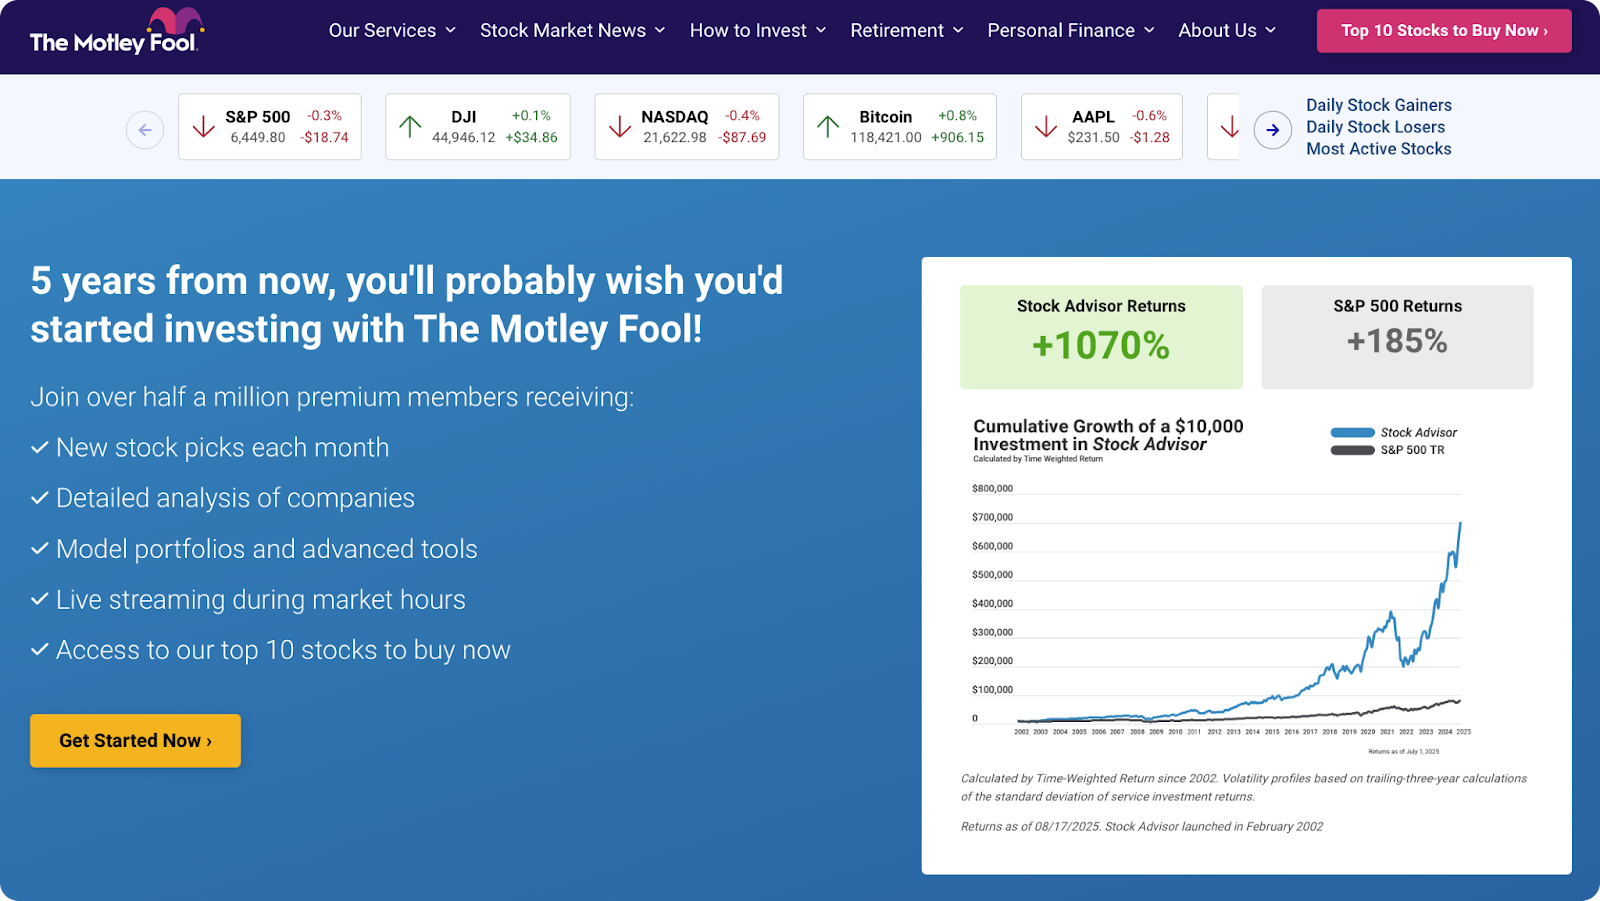Click the +1070% return figure

tap(1101, 346)
